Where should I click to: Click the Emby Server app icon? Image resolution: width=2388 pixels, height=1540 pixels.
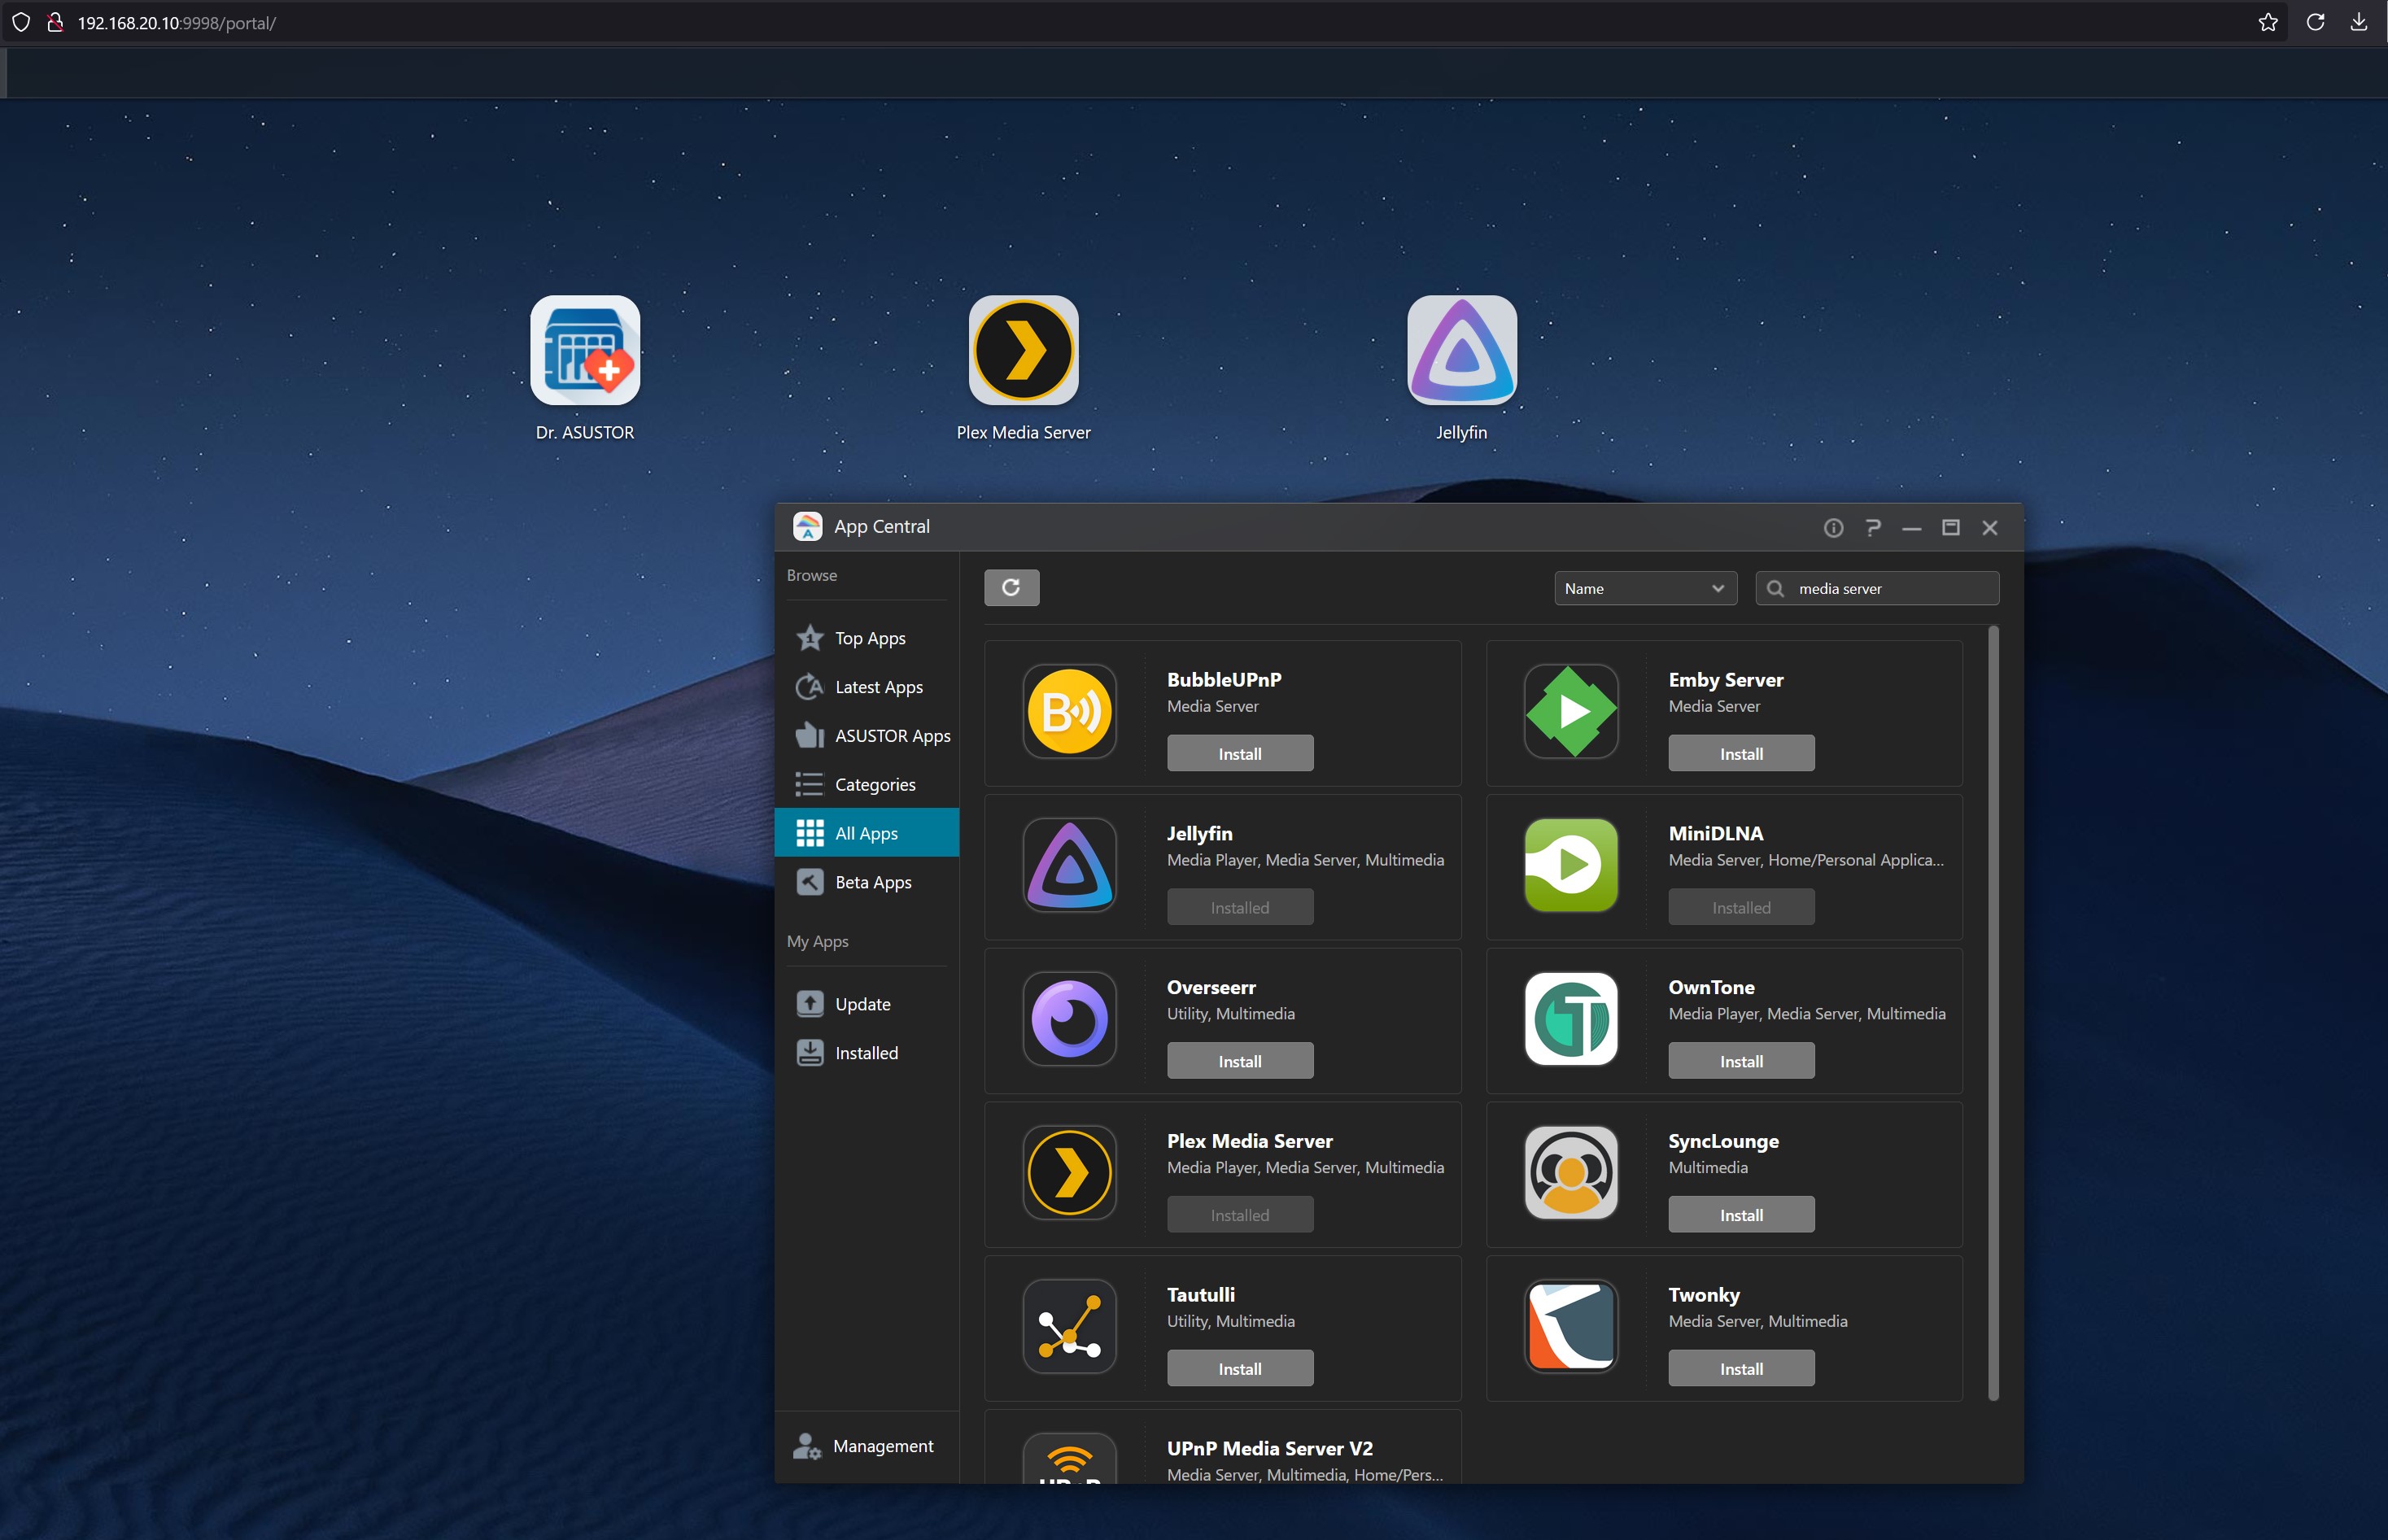[1570, 712]
